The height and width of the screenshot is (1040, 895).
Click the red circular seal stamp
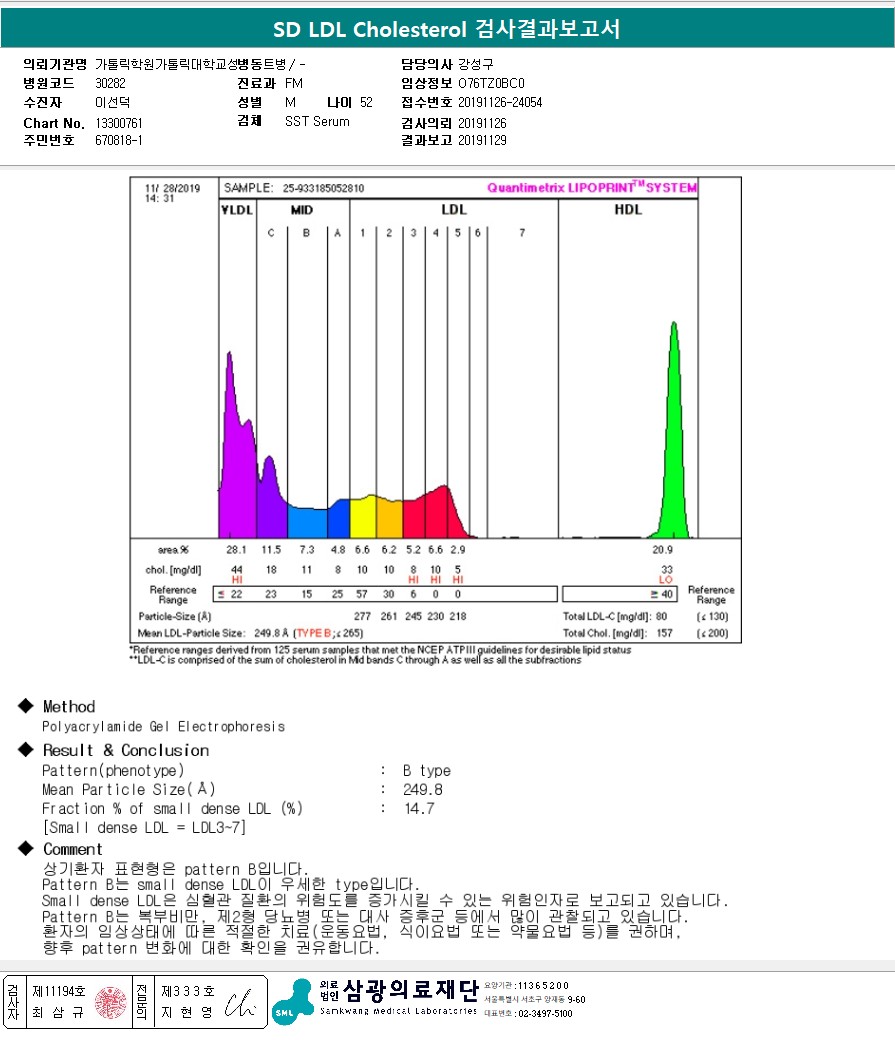point(110,1002)
